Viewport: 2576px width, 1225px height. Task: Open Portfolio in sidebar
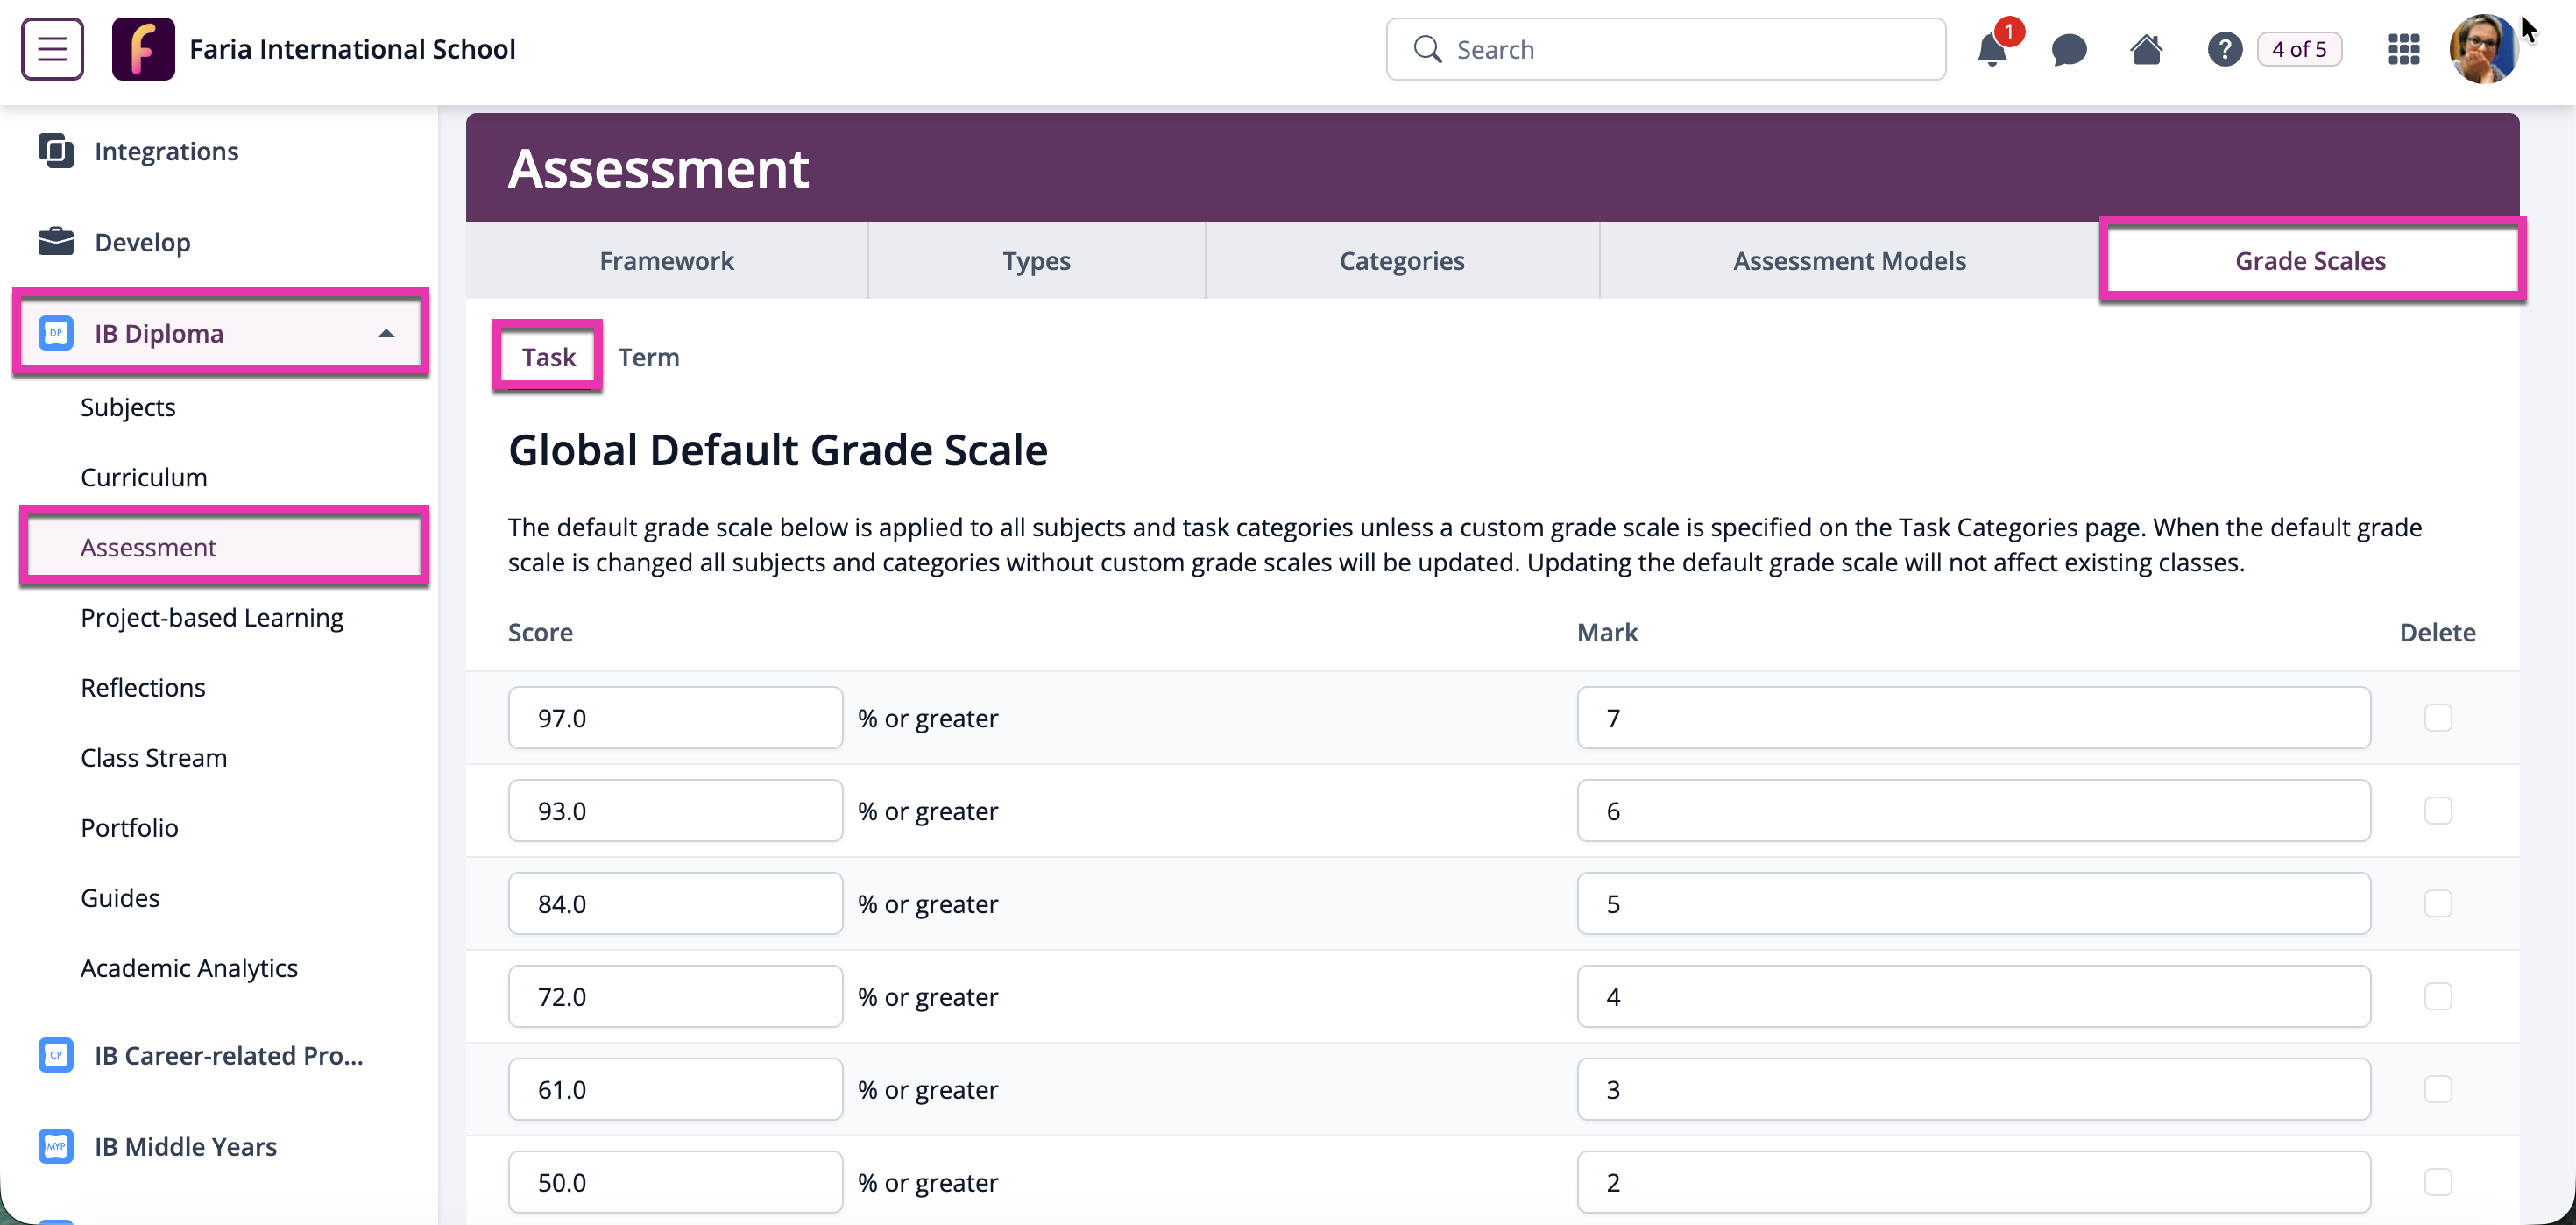[130, 827]
